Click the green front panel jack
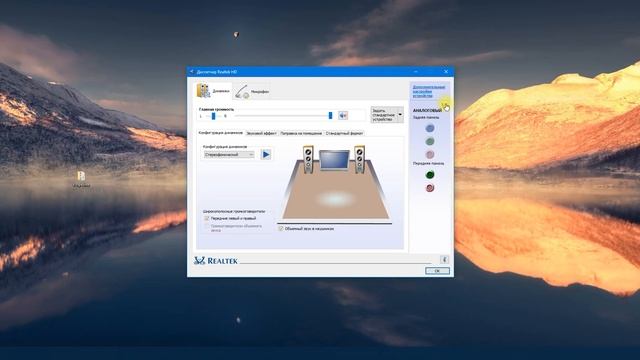This screenshot has height=360, width=640. pyautogui.click(x=430, y=175)
